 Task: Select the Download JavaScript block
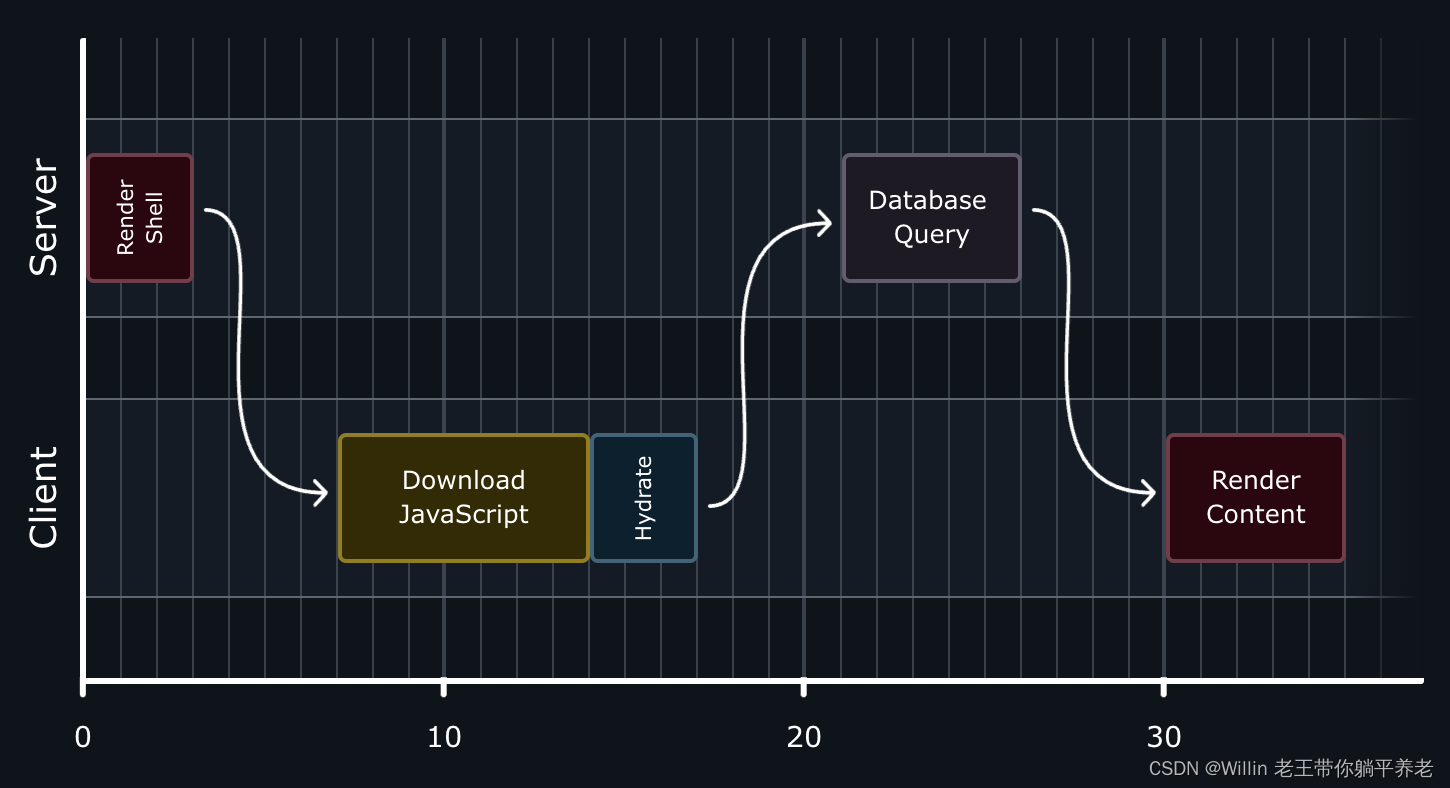(x=464, y=498)
